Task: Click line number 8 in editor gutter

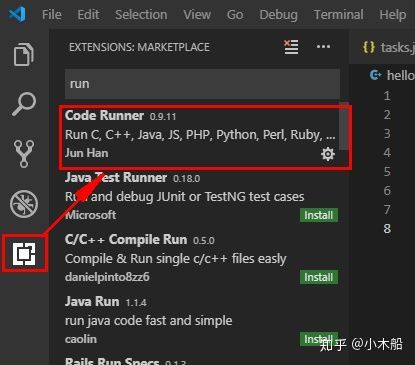Action: pos(387,229)
